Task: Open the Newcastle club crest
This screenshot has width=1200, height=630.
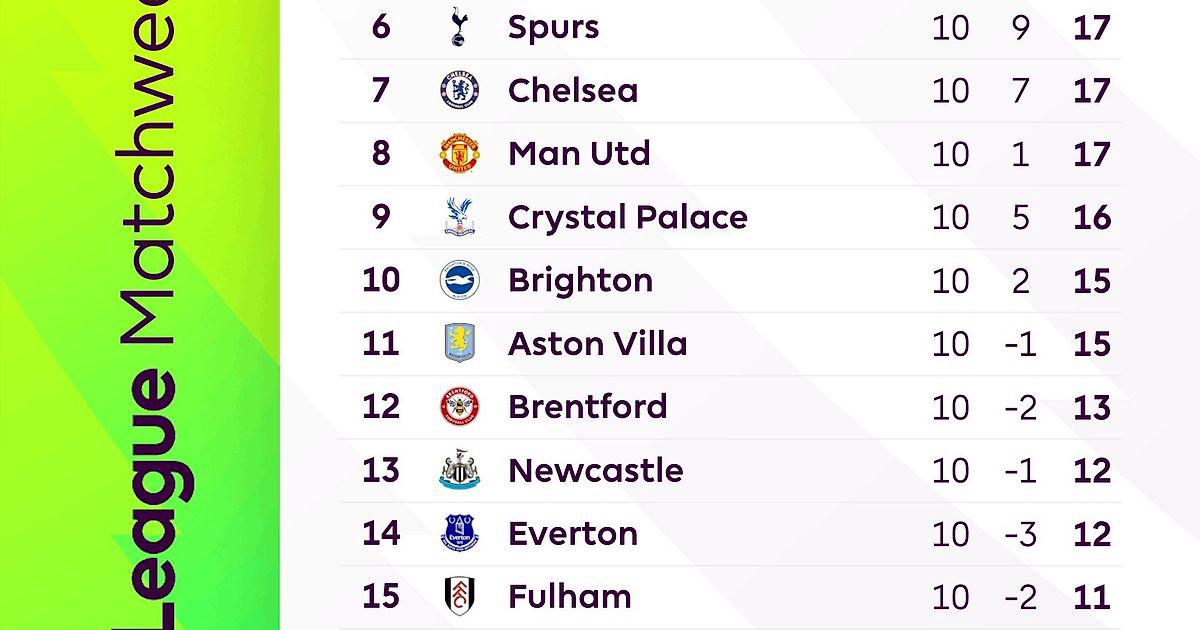Action: [x=460, y=470]
